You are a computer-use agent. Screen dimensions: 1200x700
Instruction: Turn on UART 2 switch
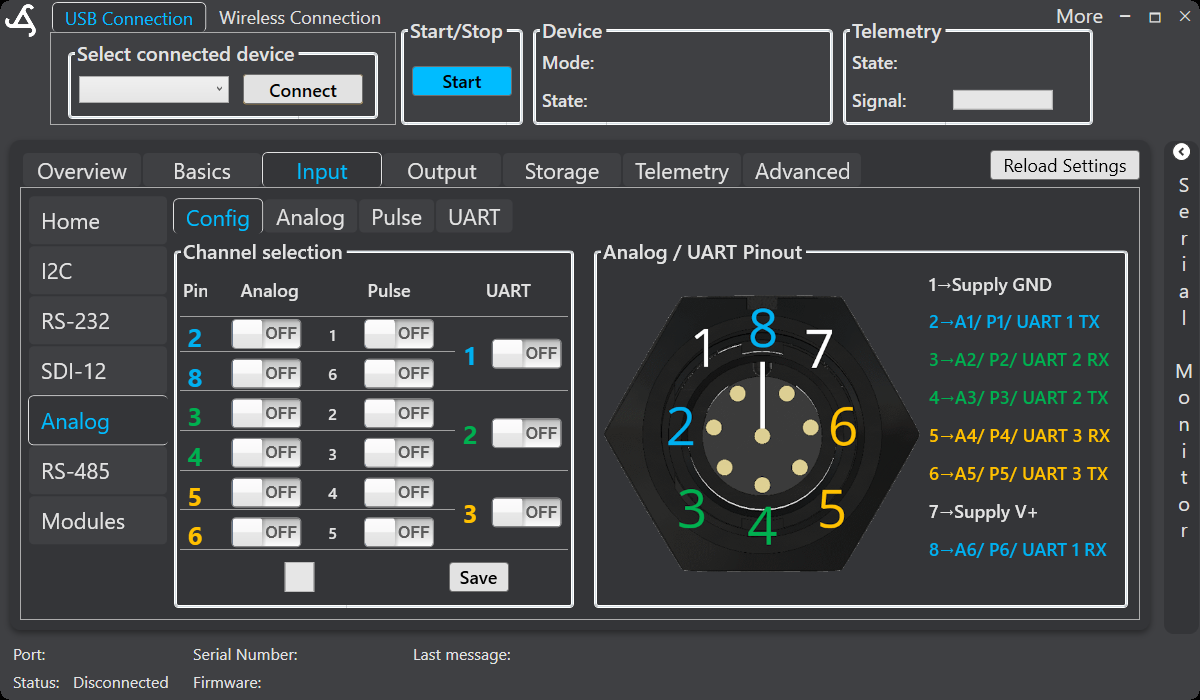click(527, 433)
